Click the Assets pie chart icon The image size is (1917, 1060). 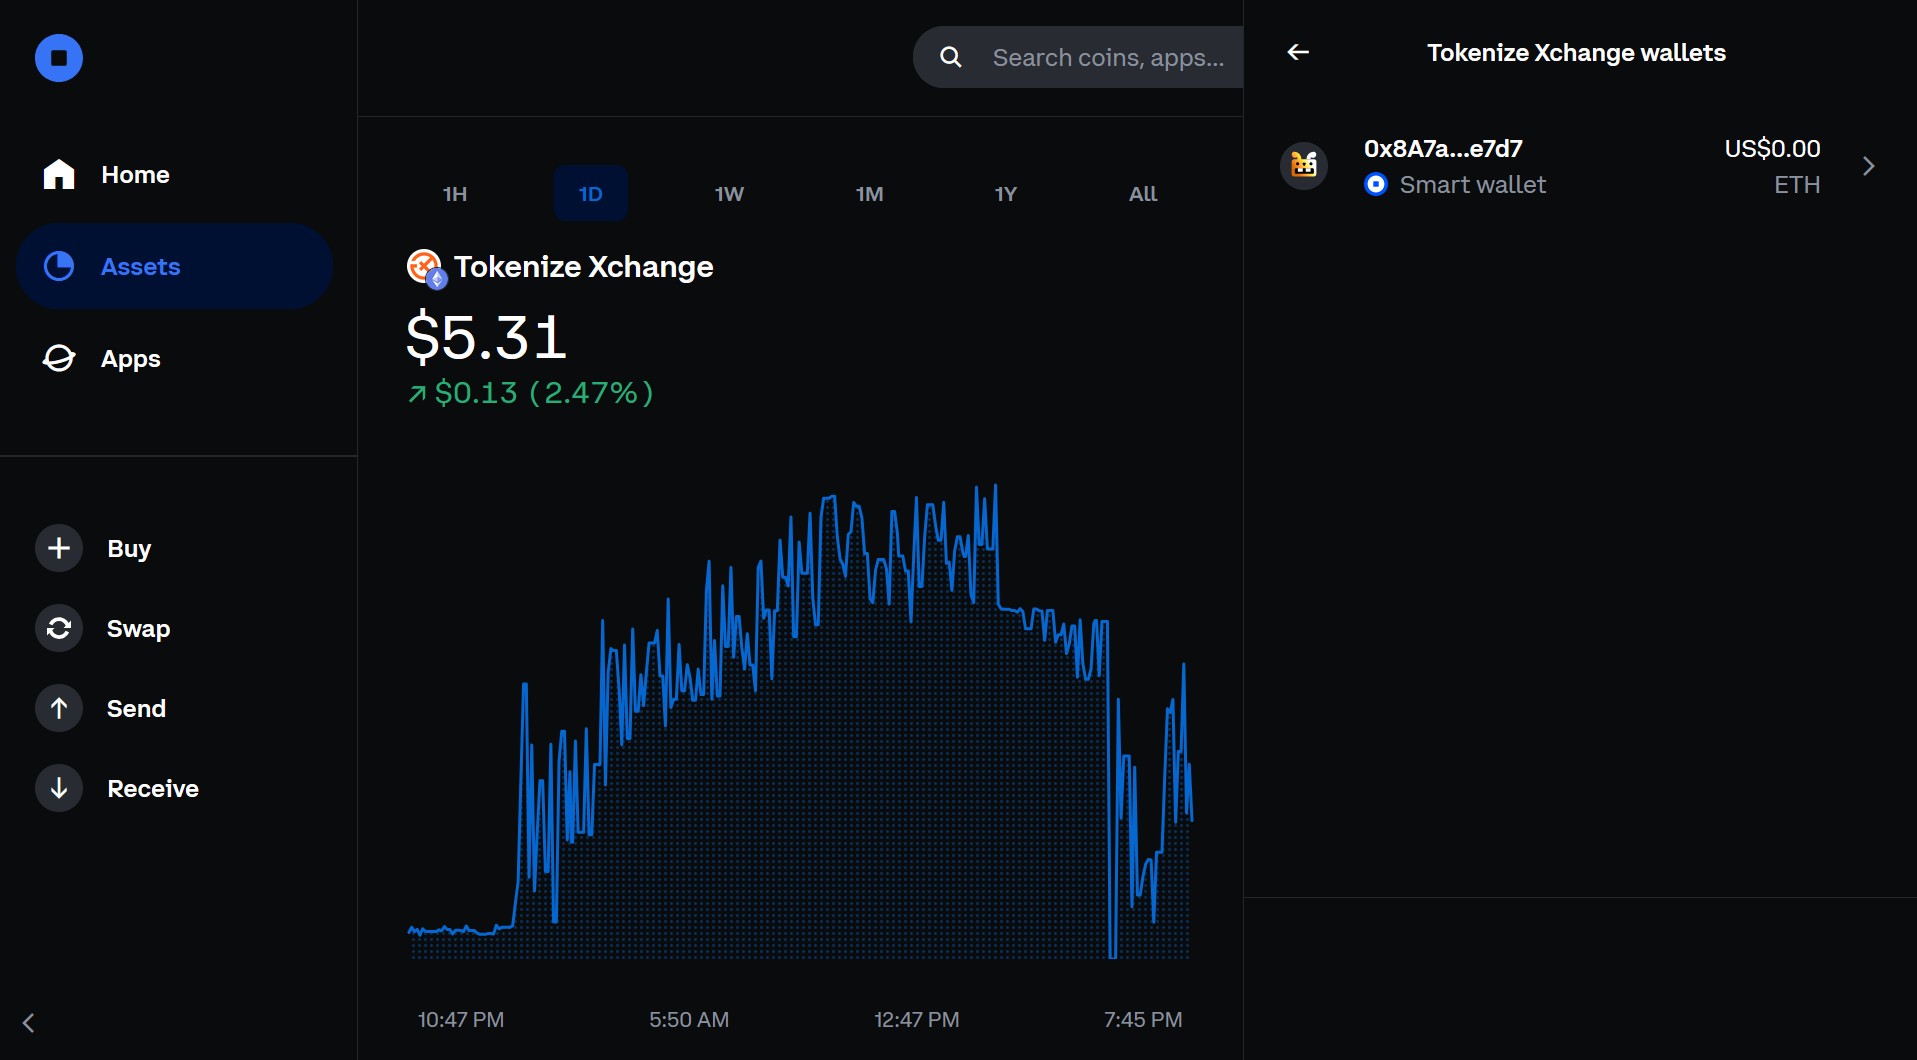pos(59,266)
